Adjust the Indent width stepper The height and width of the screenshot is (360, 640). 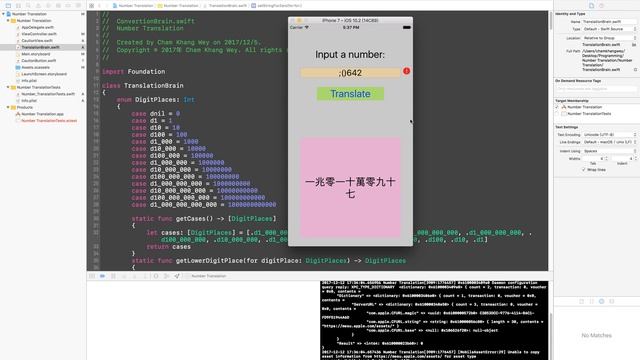[x=635, y=158]
